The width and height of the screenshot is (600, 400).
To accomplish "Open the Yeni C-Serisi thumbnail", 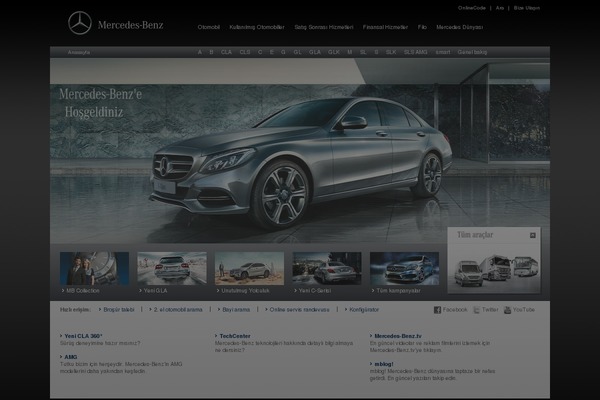I will click(327, 268).
